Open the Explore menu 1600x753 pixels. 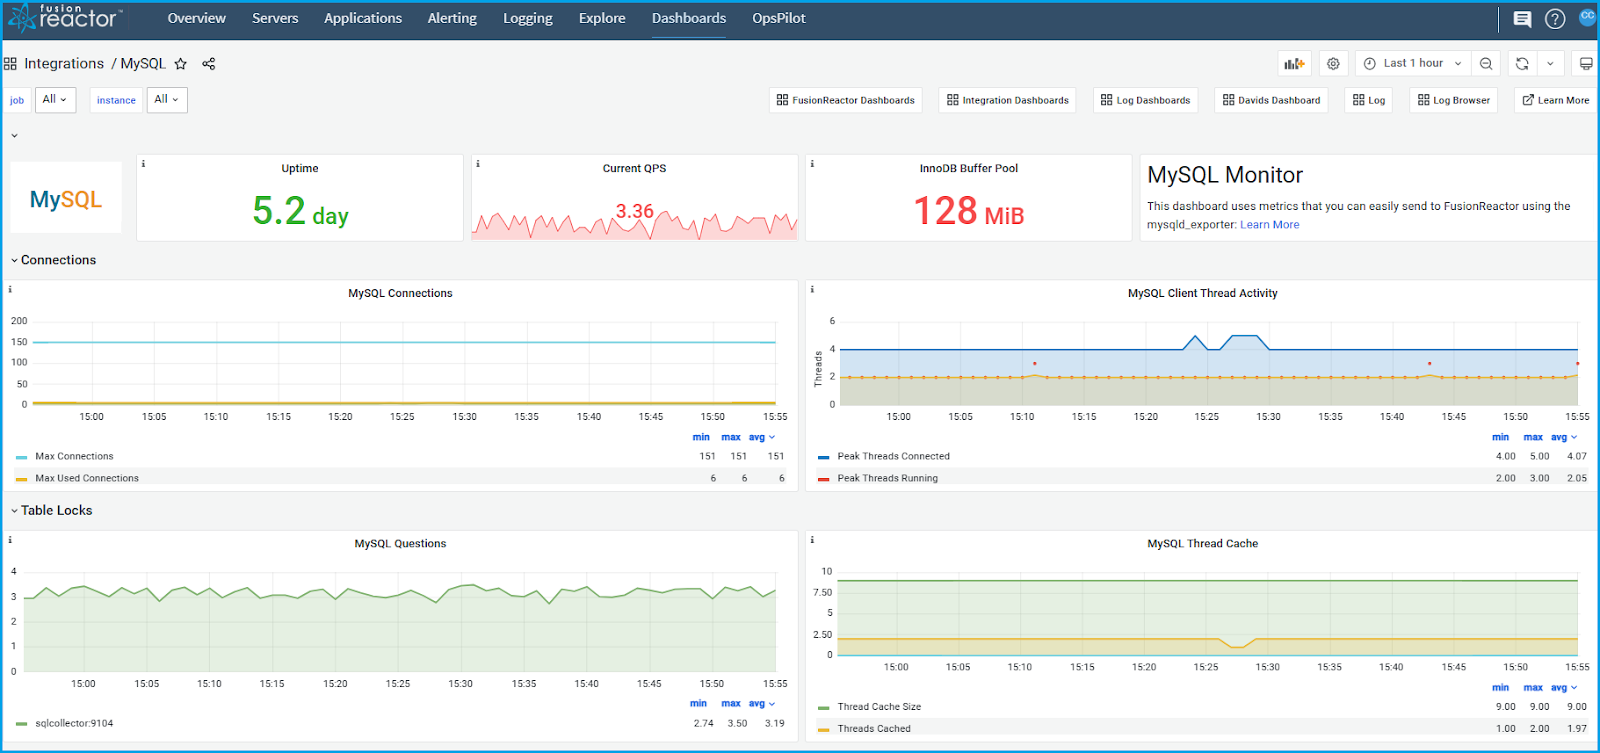coord(602,18)
